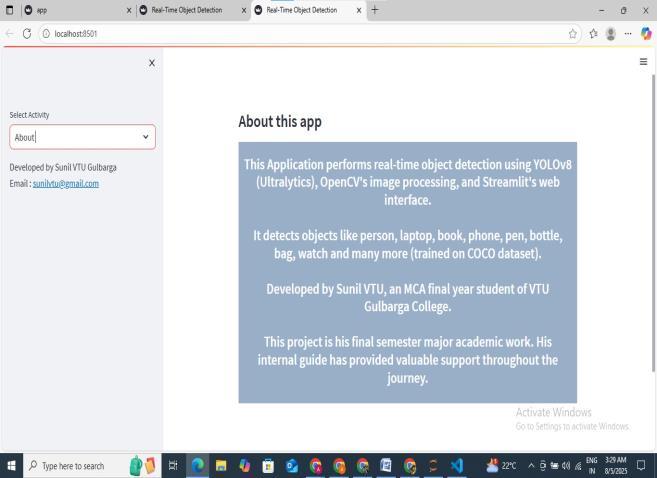Close the active Real-Time Object Detection tab
Screen dimensions: 657x478
click(x=359, y=10)
